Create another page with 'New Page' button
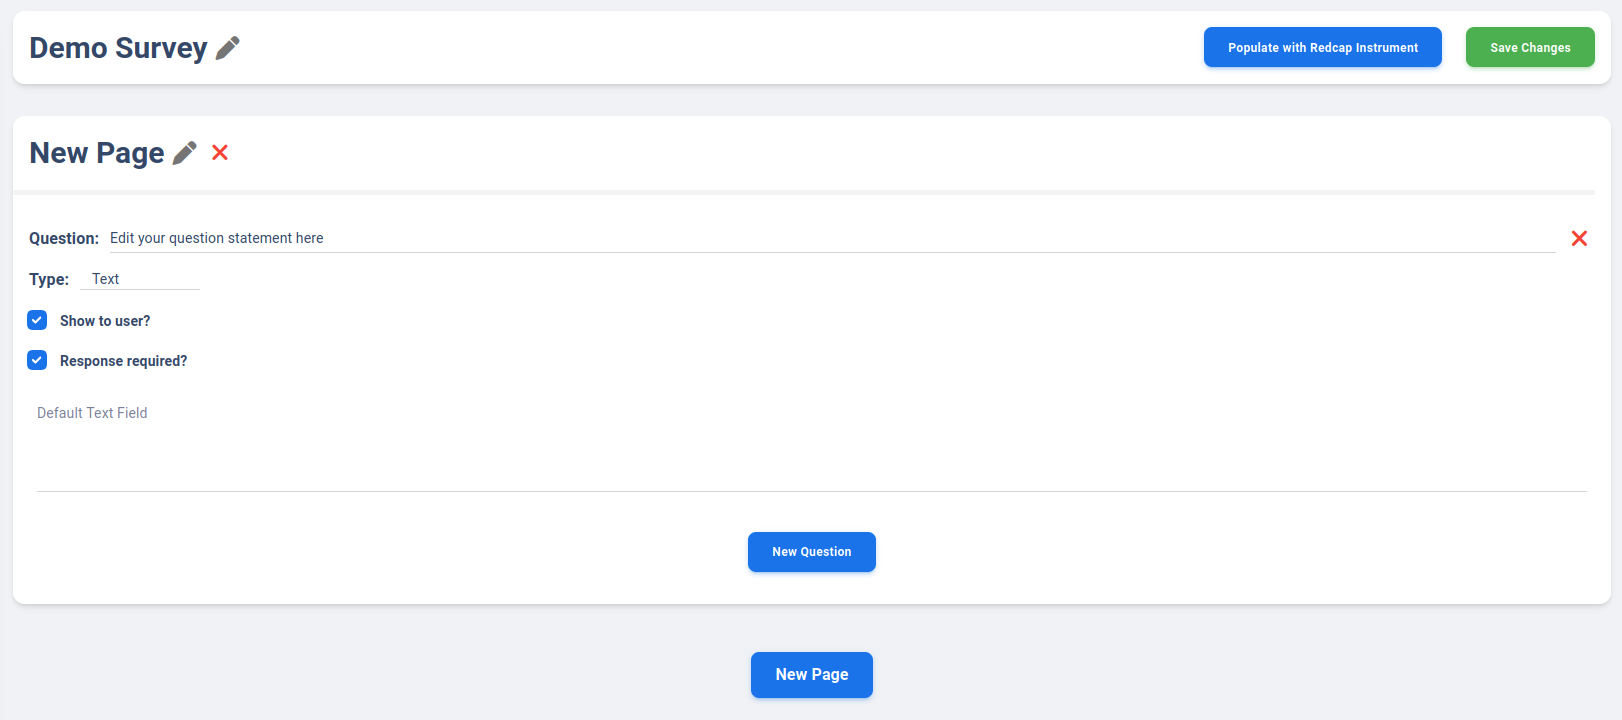 [811, 674]
